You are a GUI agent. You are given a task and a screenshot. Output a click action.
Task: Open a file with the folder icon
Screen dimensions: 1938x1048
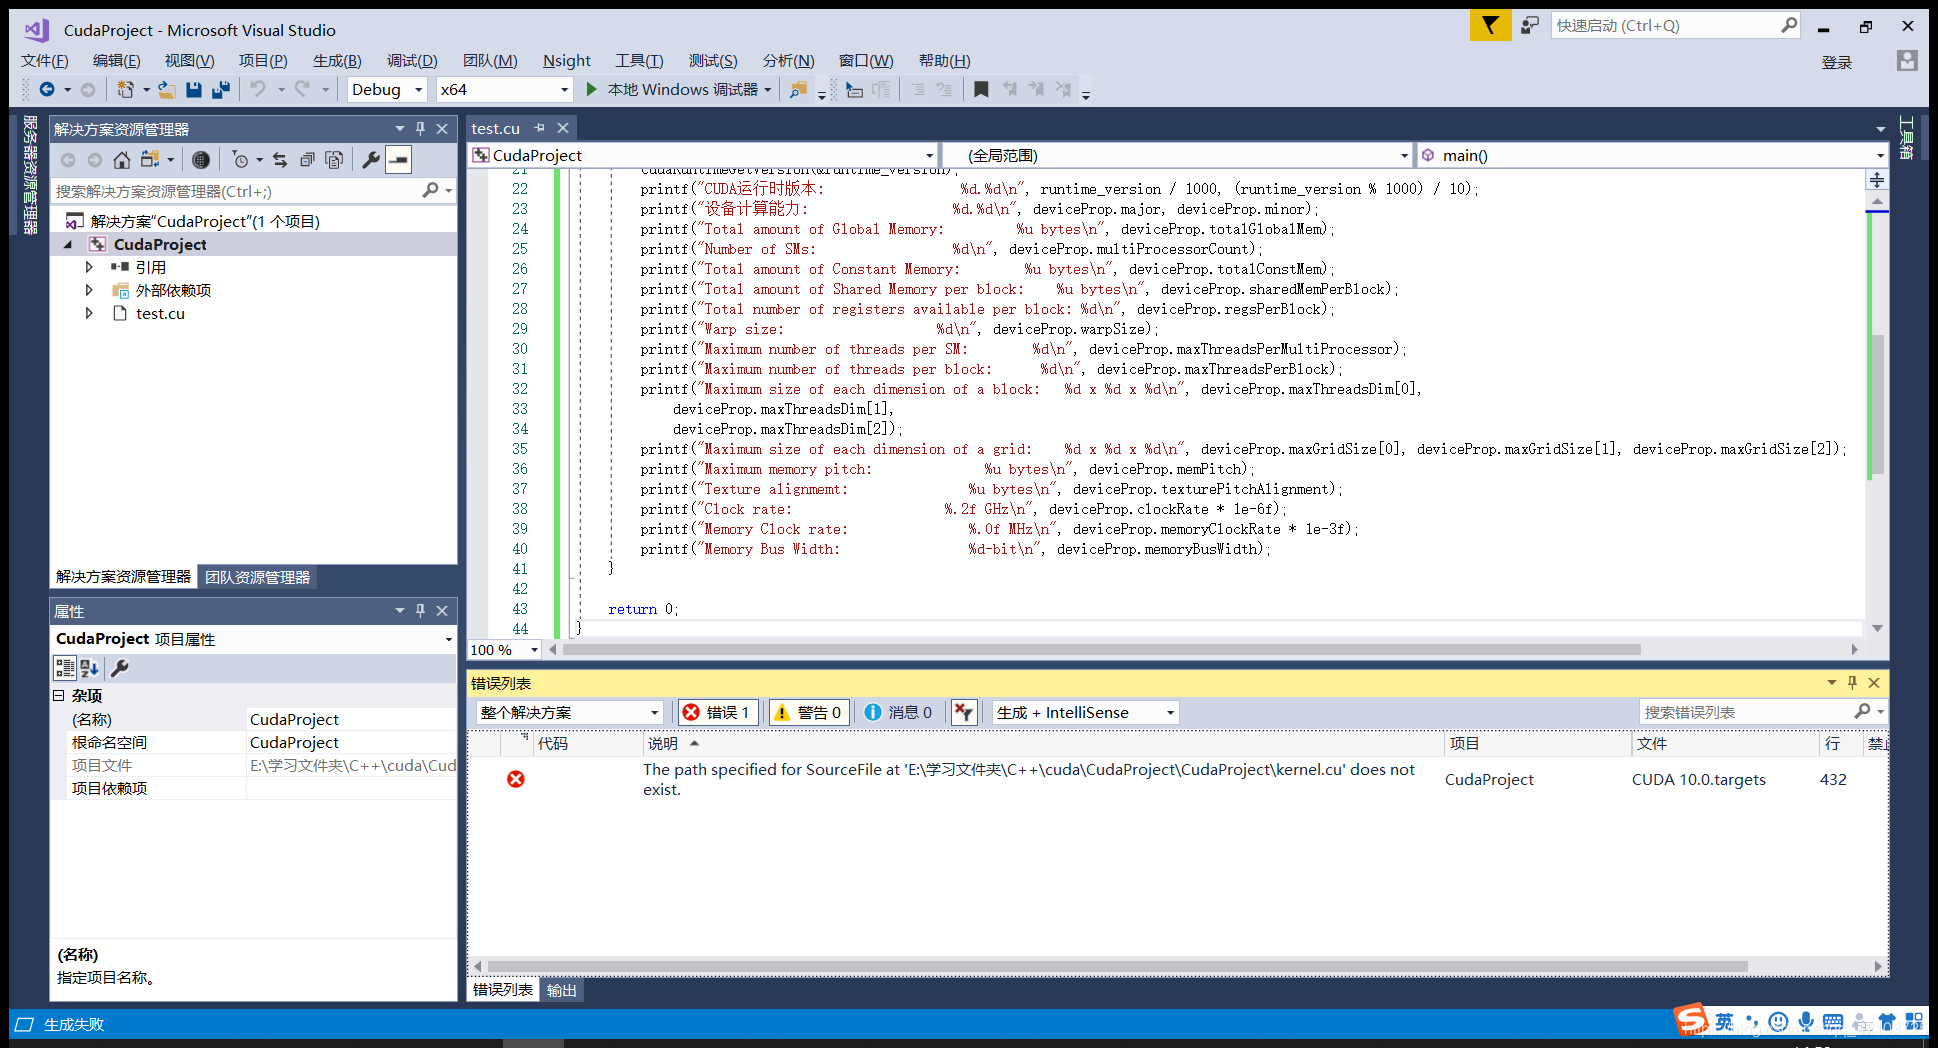click(x=167, y=90)
